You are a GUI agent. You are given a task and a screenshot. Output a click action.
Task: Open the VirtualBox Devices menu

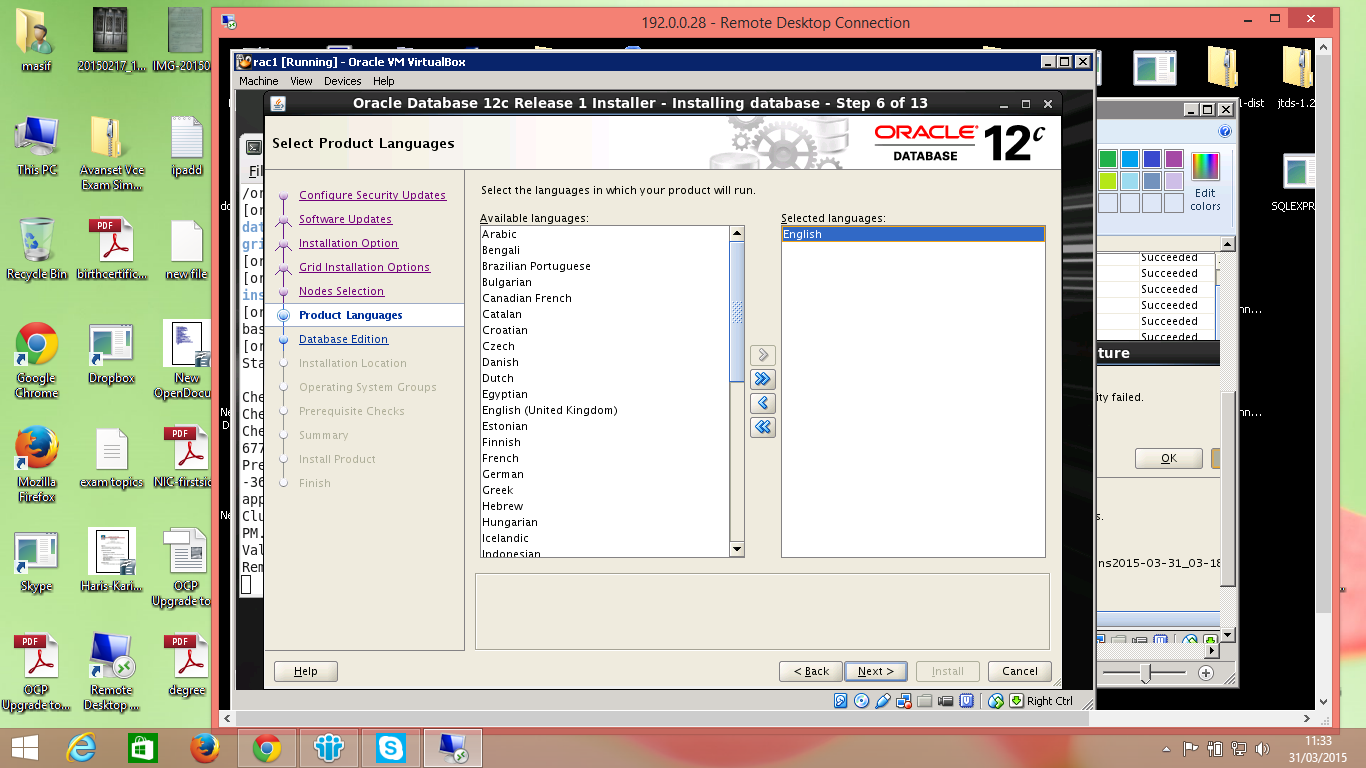click(x=342, y=81)
